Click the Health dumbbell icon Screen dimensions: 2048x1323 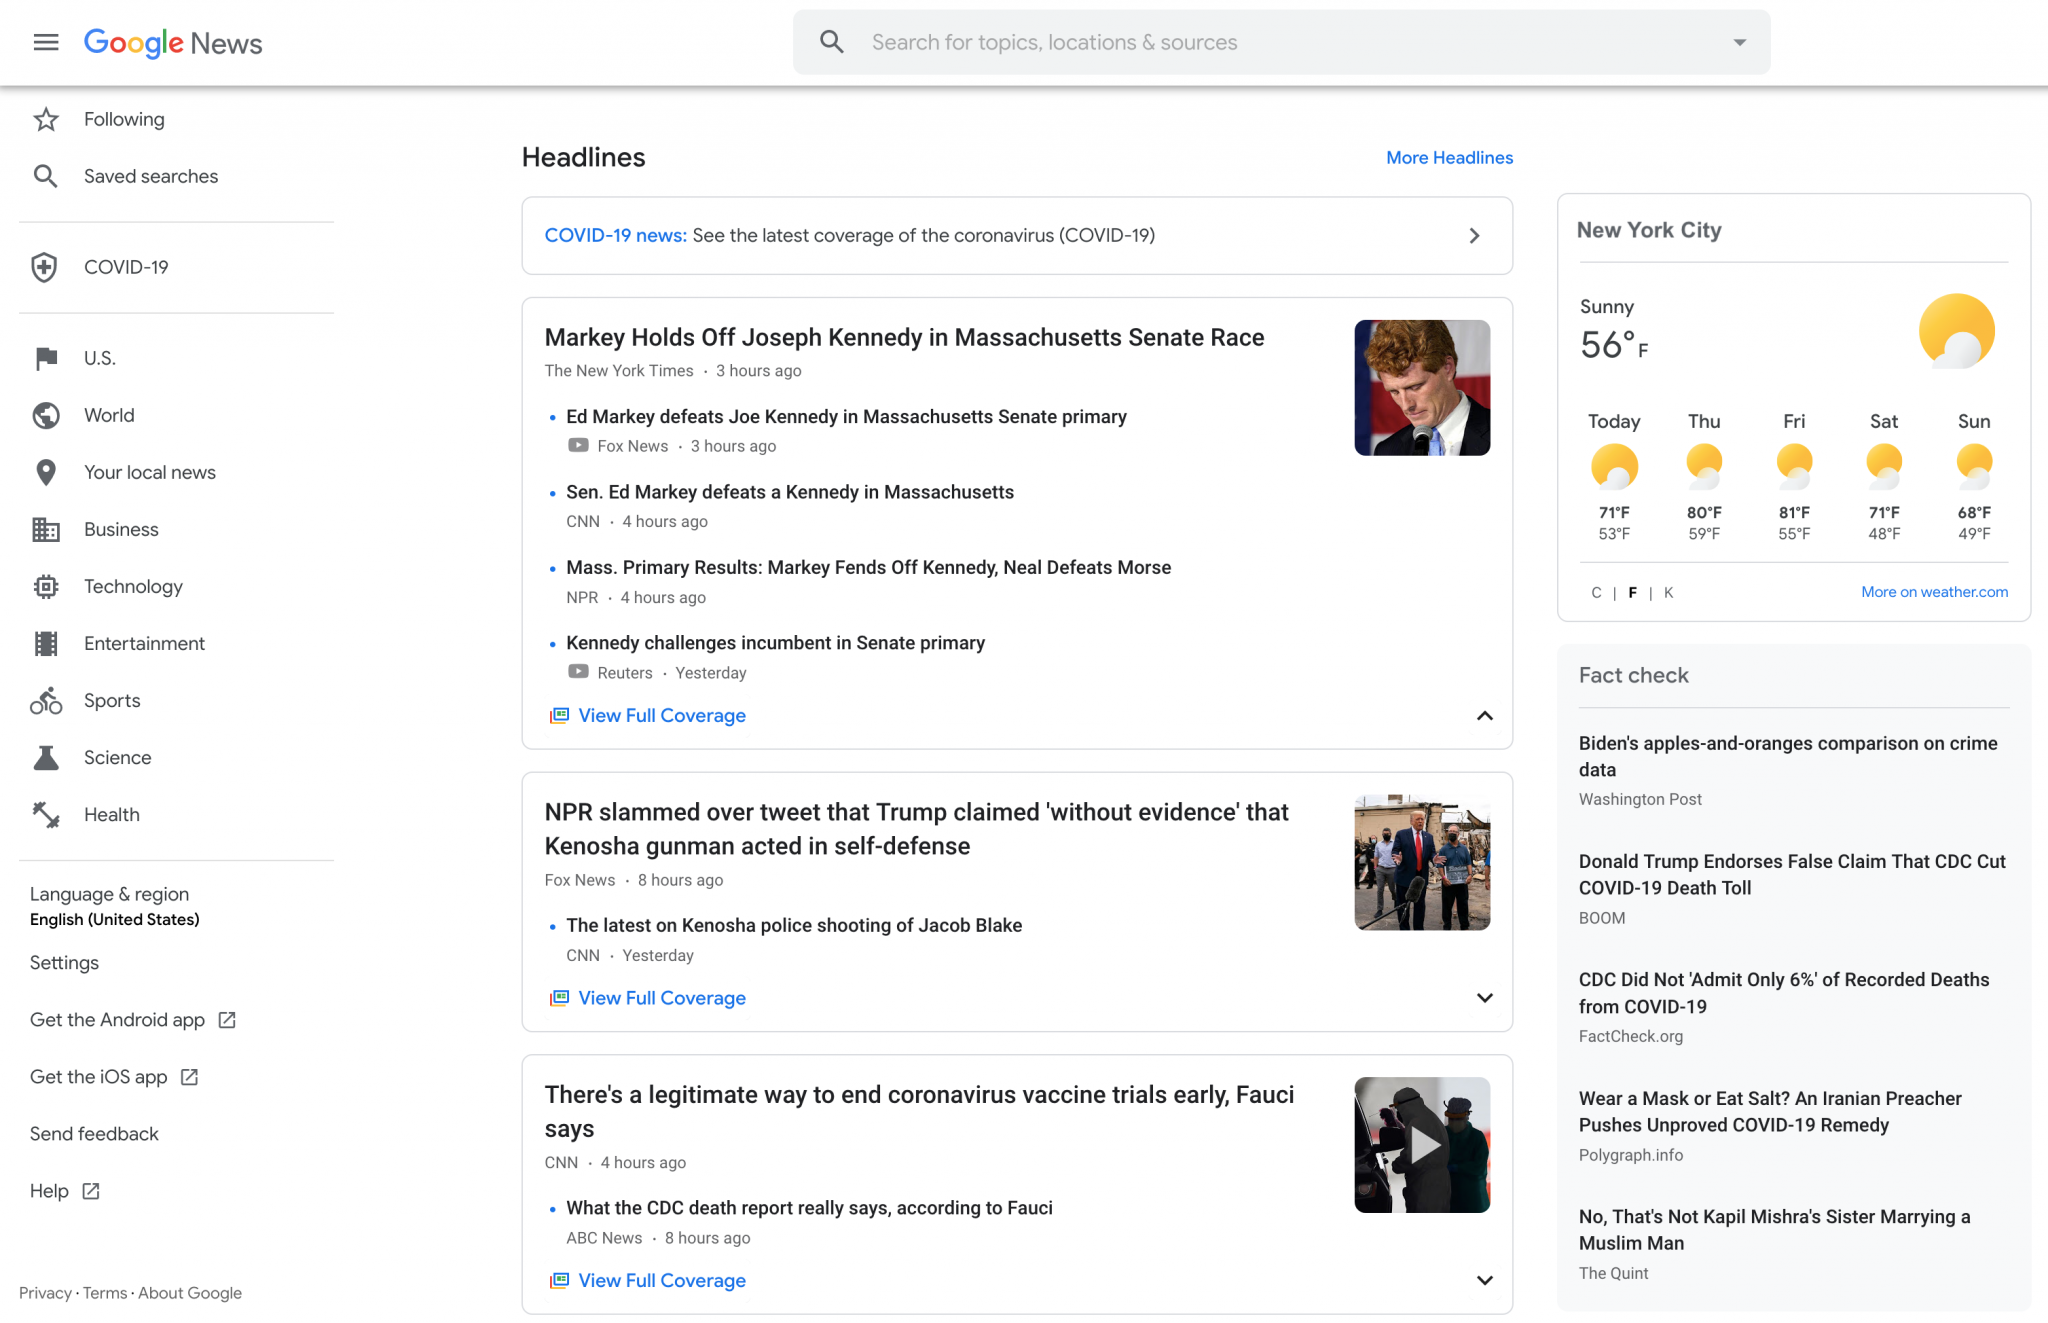click(x=46, y=814)
